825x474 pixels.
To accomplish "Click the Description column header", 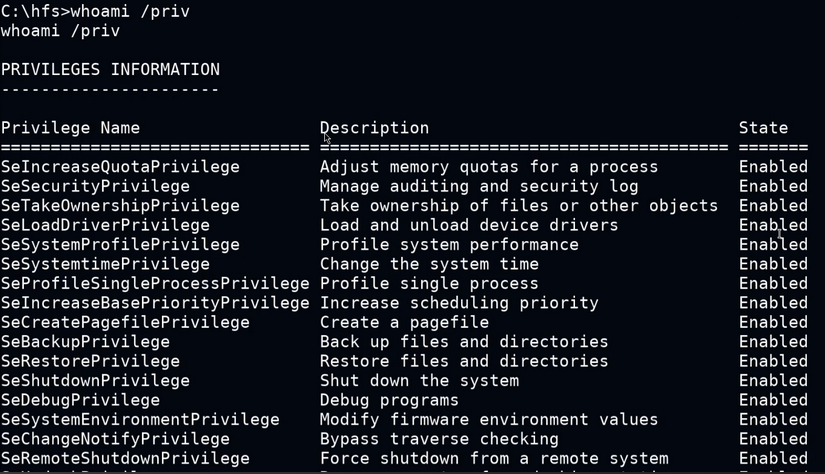I will 374,128.
